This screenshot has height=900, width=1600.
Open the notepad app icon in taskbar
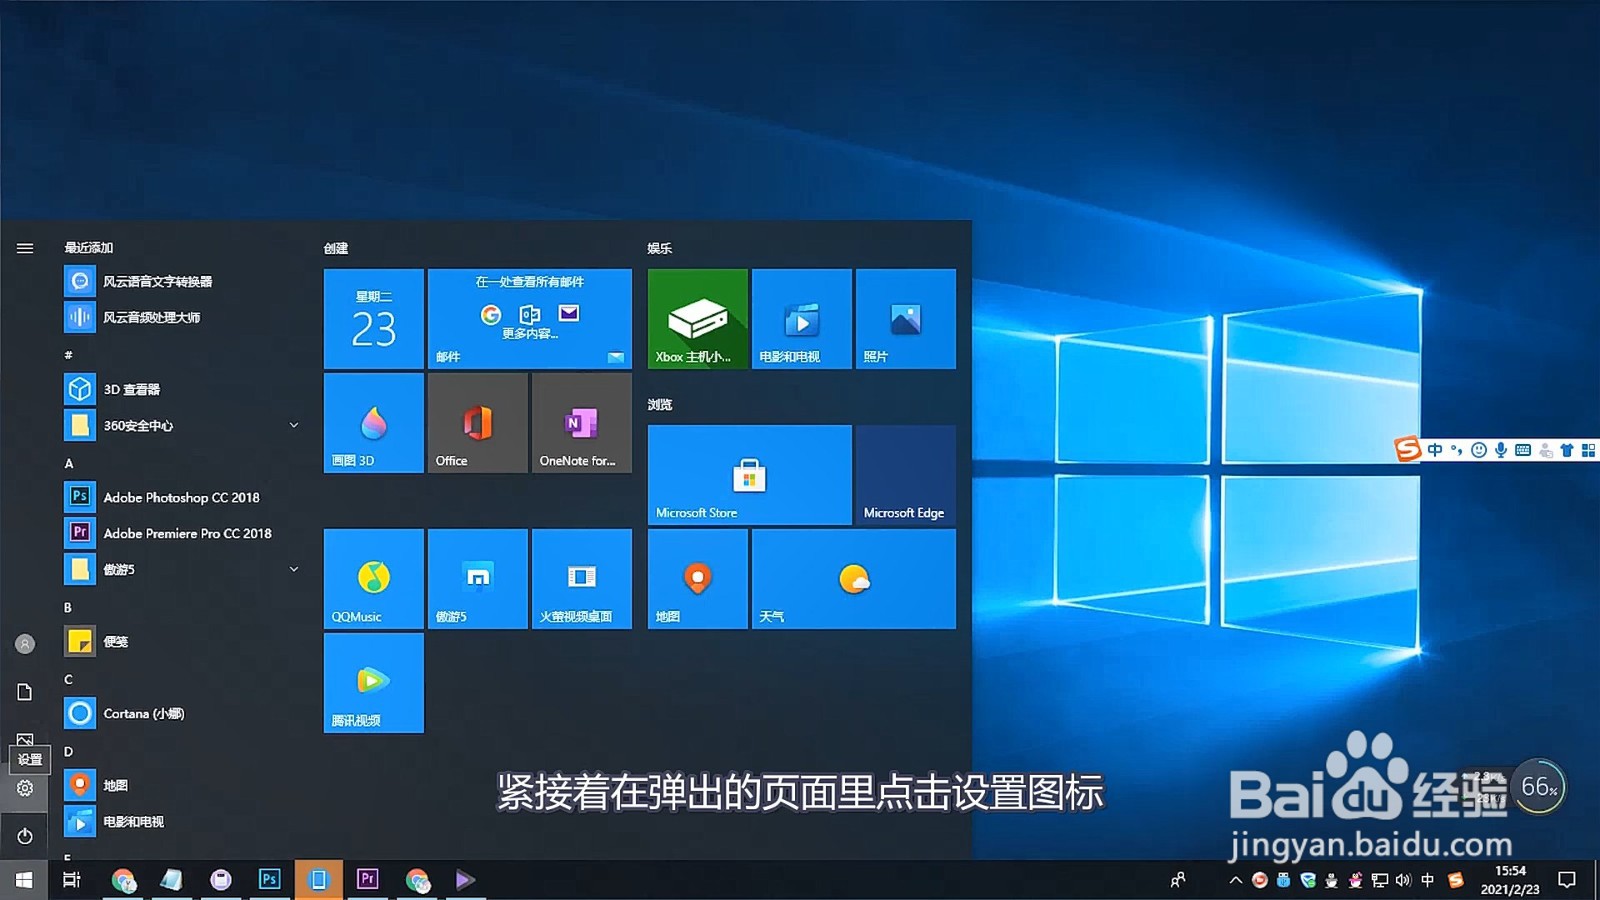pos(171,880)
